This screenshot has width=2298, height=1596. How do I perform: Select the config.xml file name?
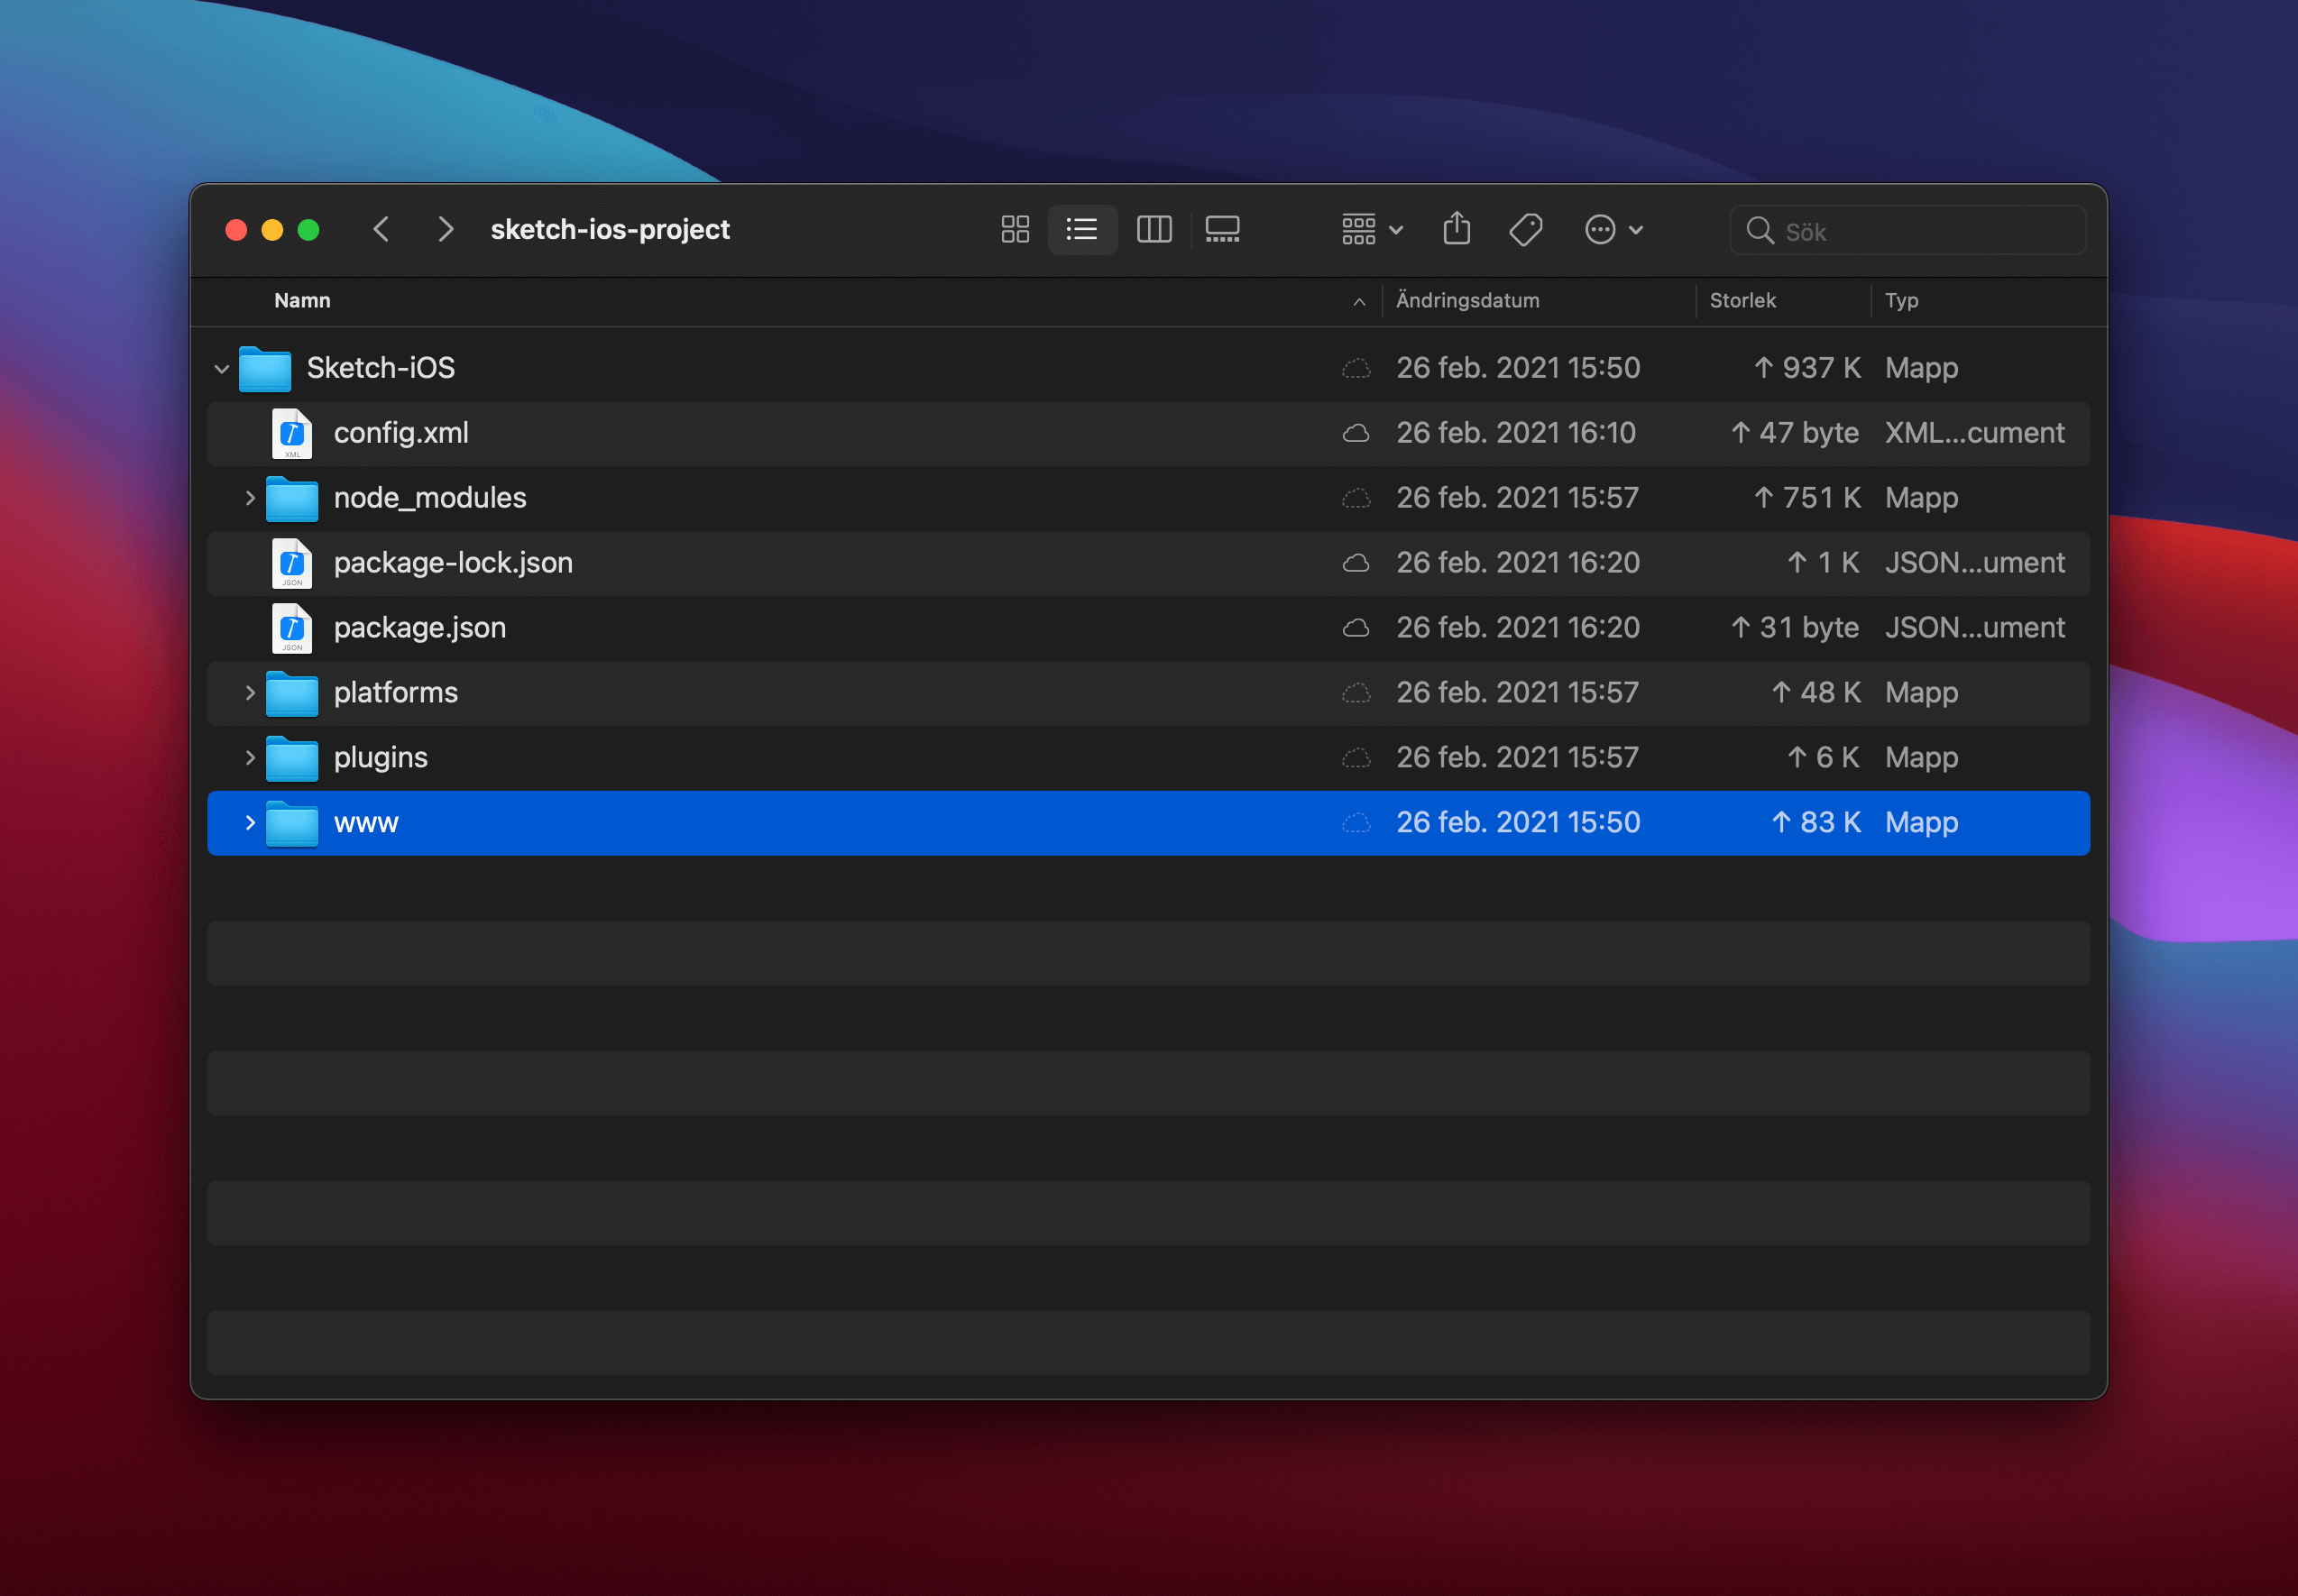(x=401, y=433)
